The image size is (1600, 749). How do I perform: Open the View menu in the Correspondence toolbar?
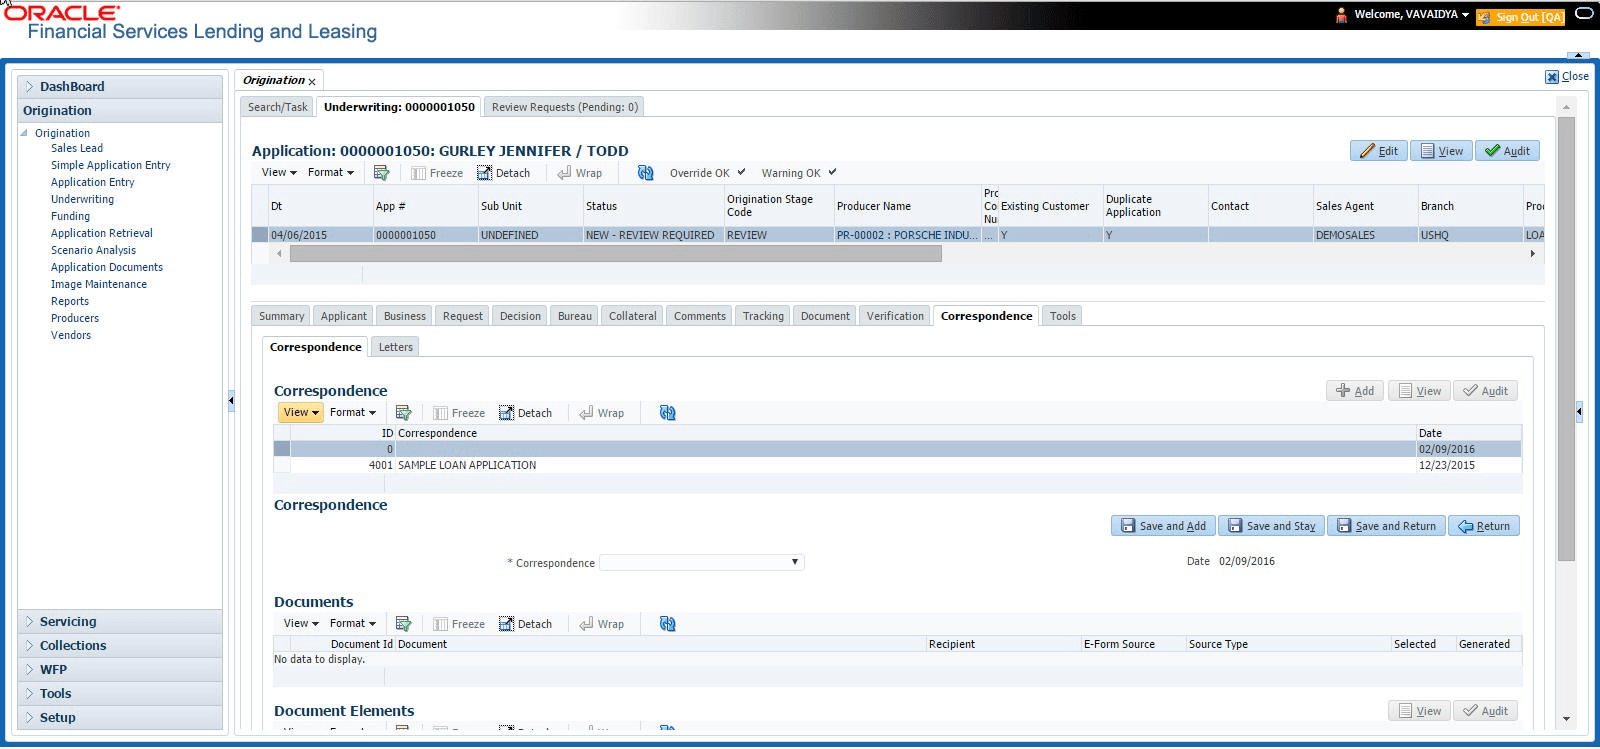[300, 412]
